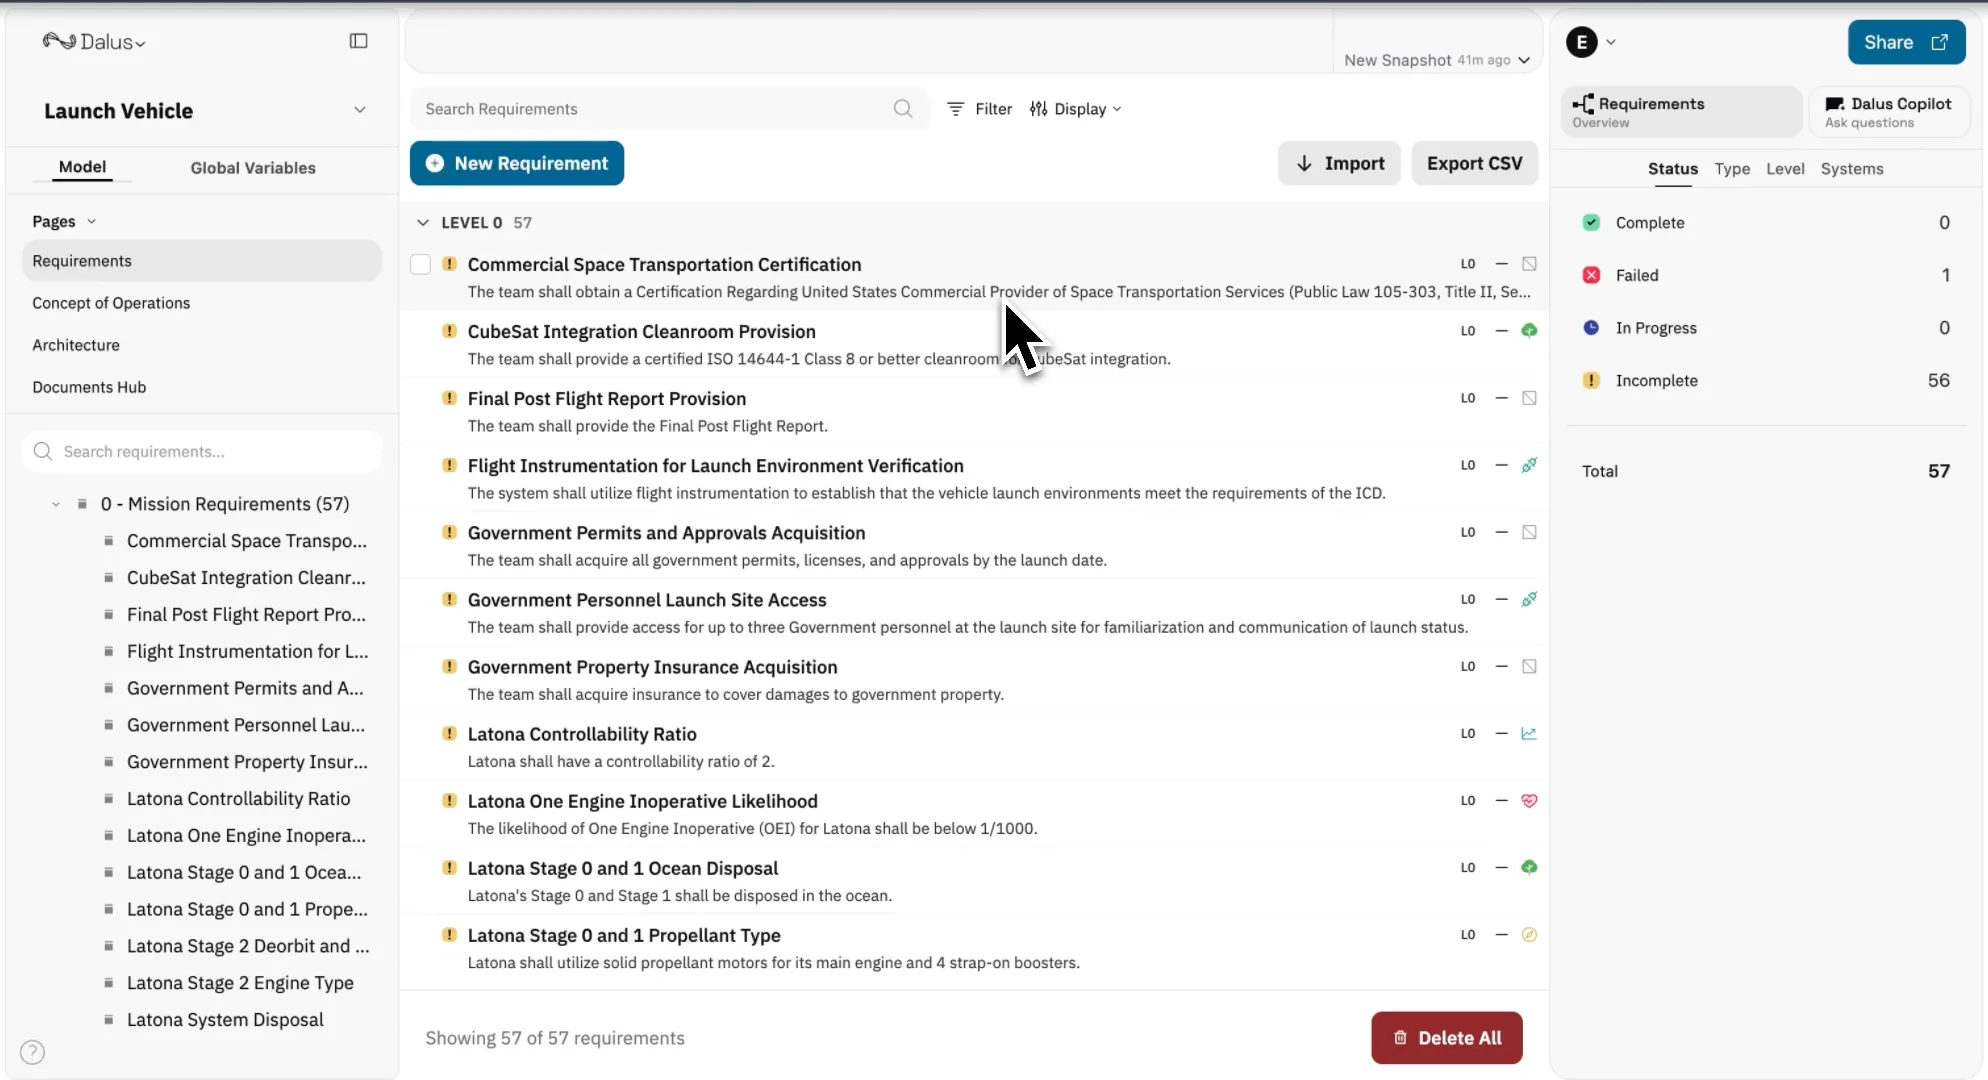Switch to the Systems tab
This screenshot has width=1988, height=1080.
click(1851, 169)
